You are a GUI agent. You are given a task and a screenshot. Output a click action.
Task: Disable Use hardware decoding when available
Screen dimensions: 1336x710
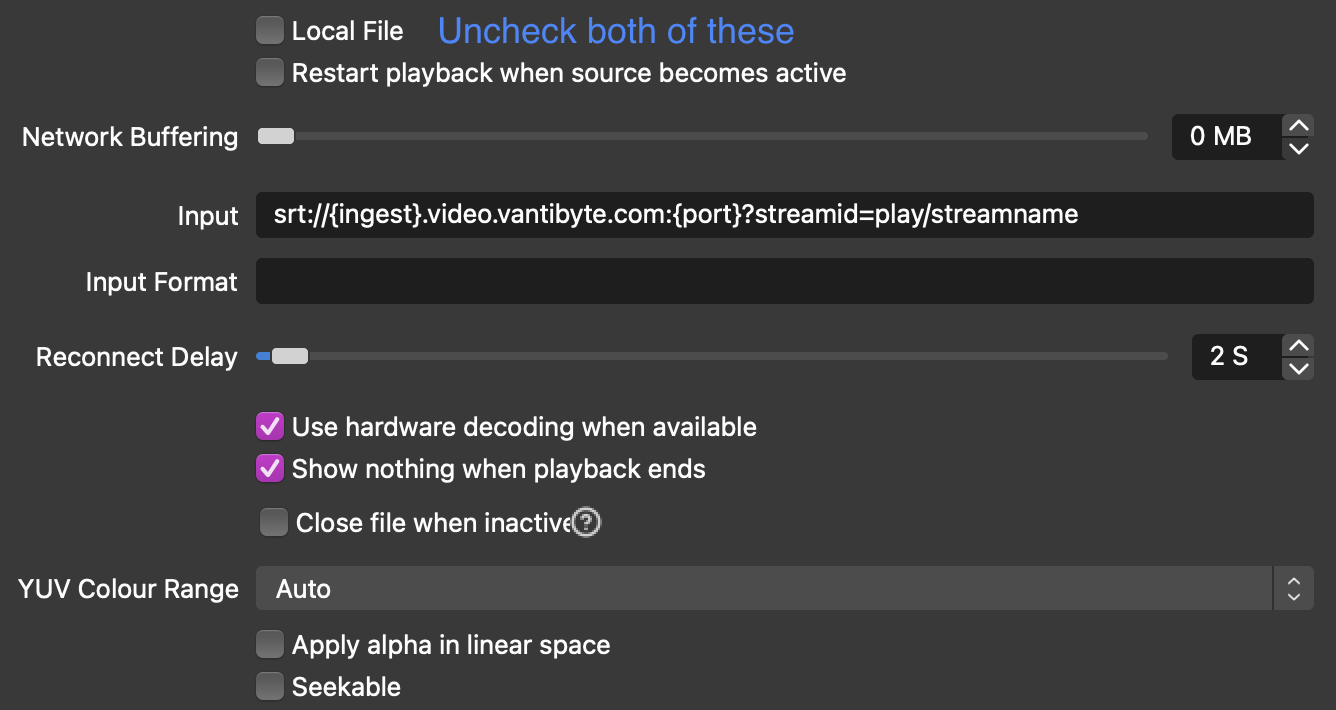269,426
